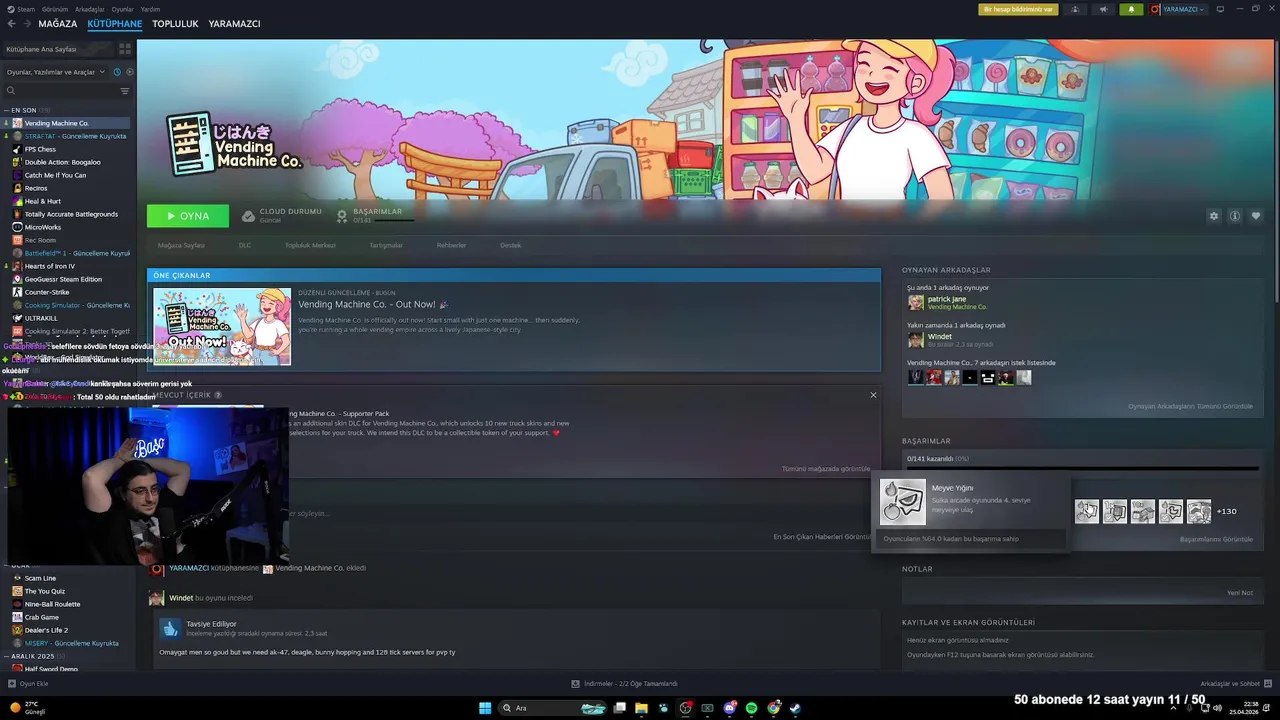
Task: Open the Topluluk Merkezi tab
Action: 310,245
